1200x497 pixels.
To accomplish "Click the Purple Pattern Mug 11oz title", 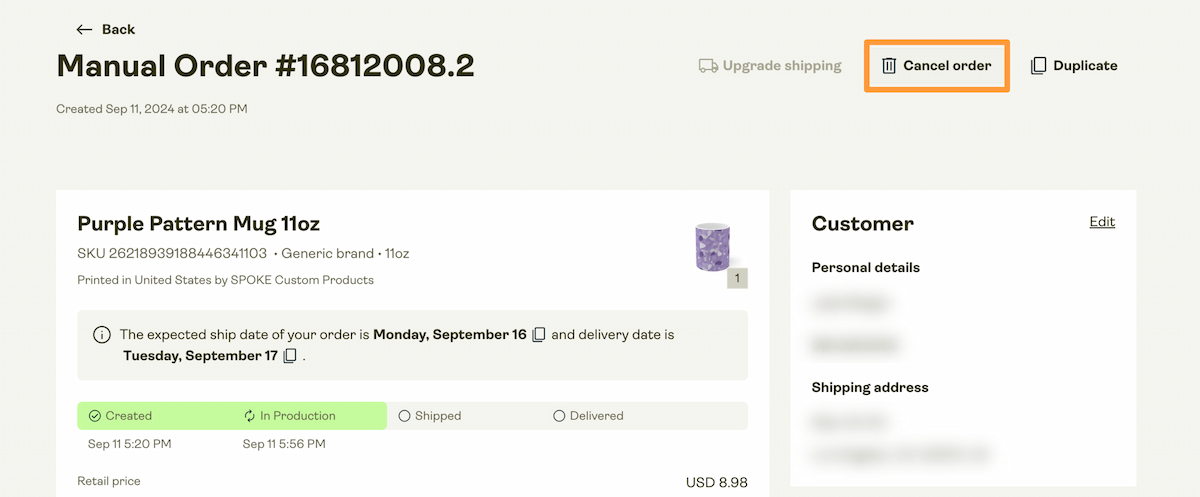I will [198, 223].
